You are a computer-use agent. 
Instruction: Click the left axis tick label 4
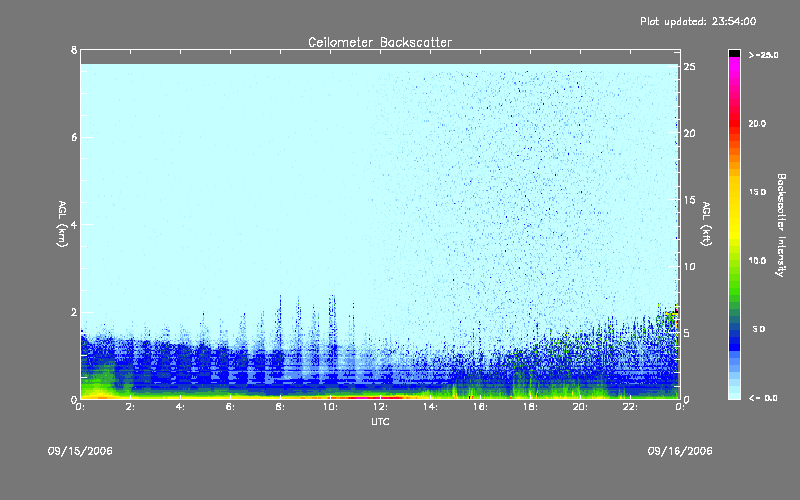point(74,224)
